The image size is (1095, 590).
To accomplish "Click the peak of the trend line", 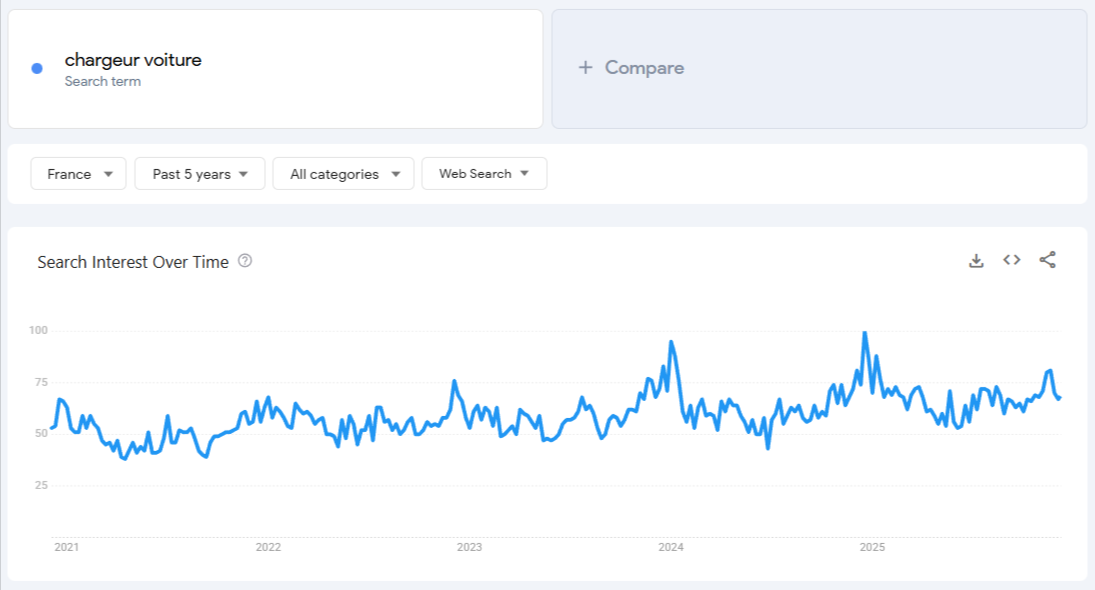I will click(x=864, y=331).
